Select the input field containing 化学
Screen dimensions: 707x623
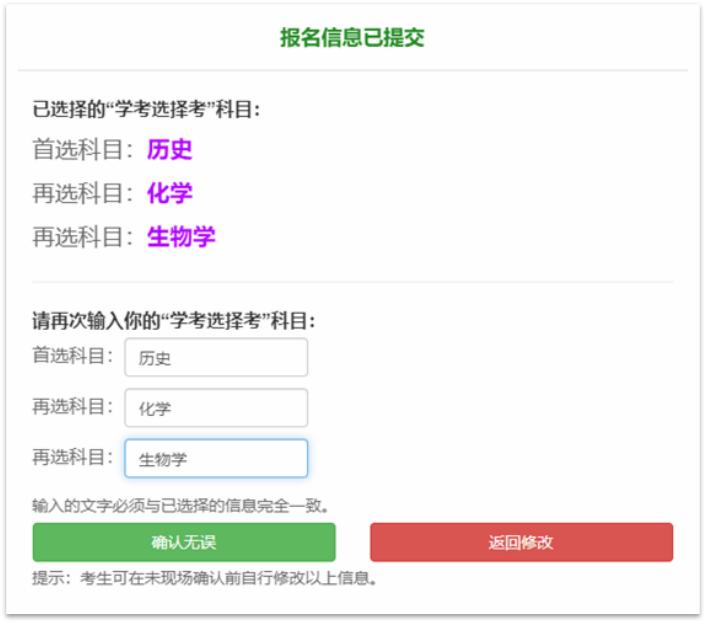pos(216,408)
